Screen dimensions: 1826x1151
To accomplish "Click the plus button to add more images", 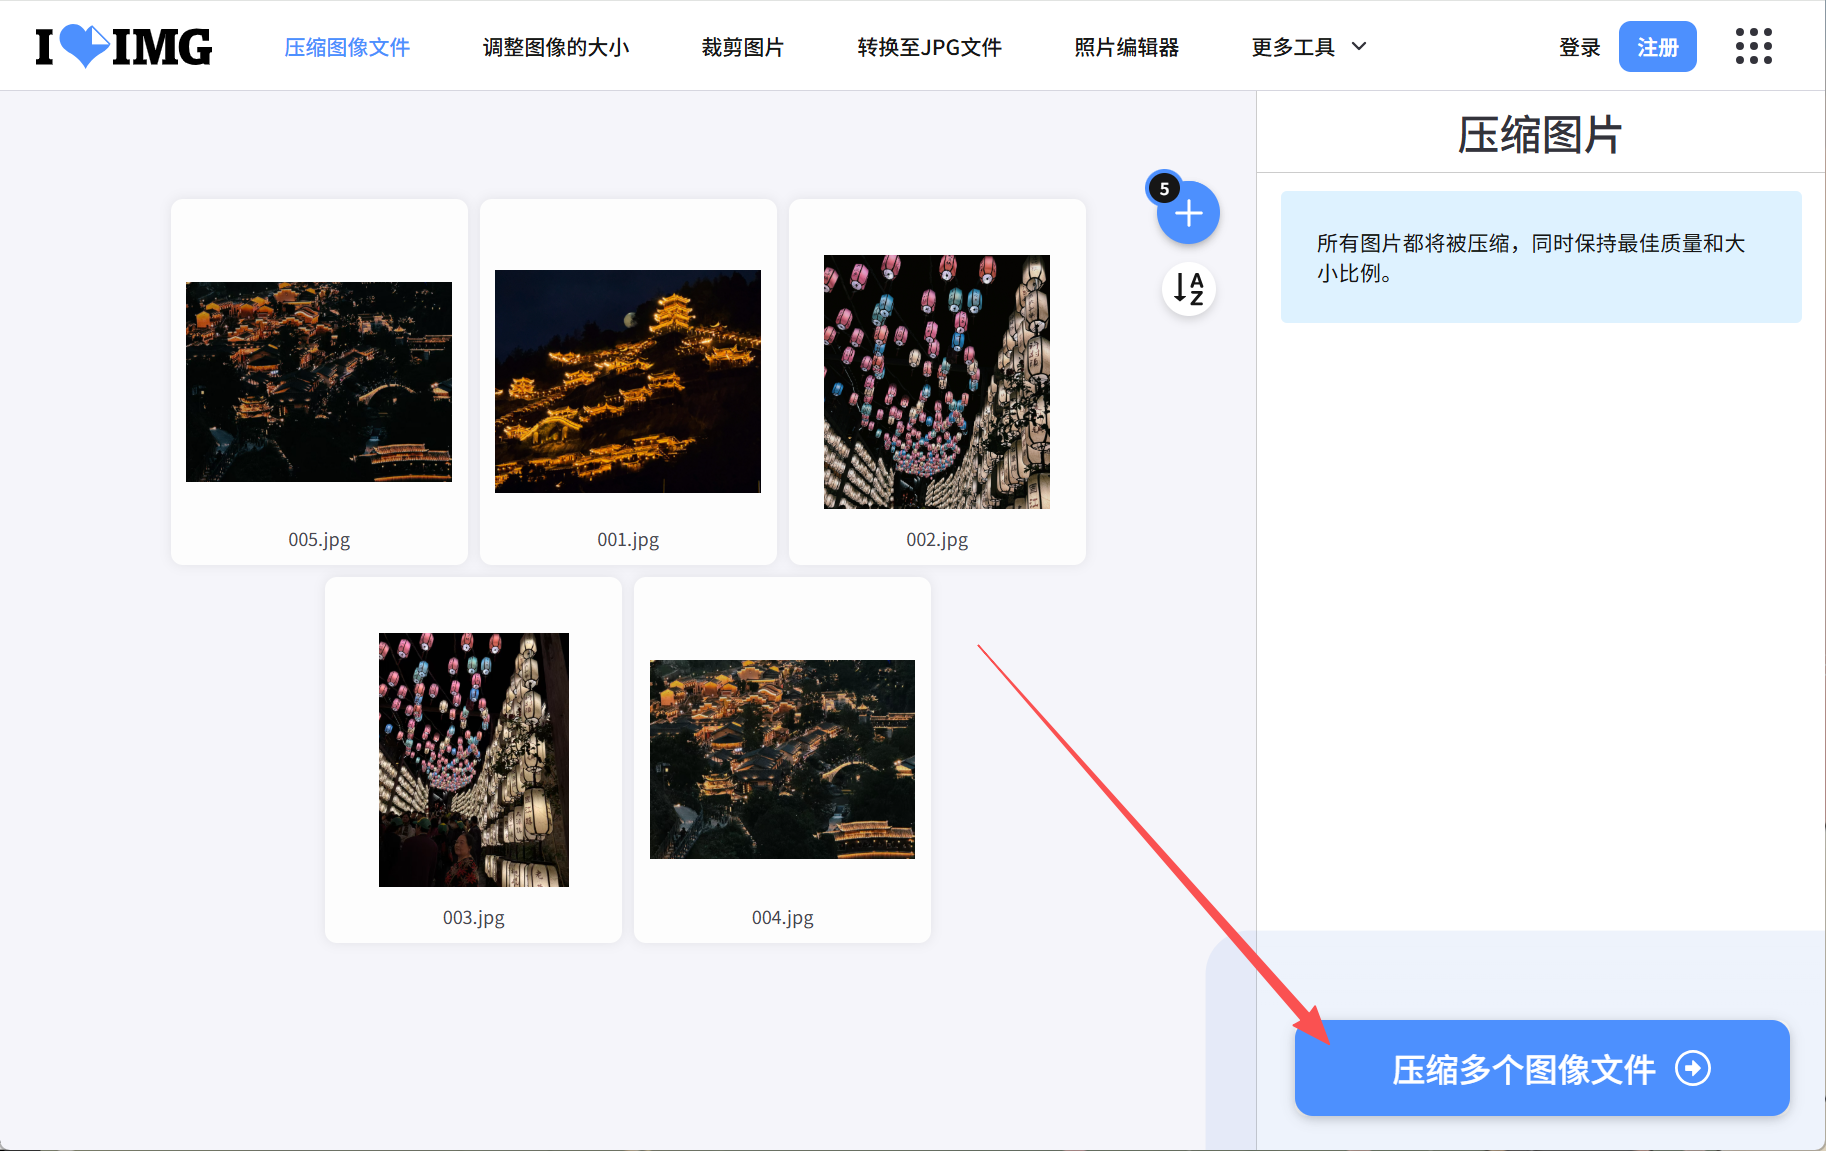I will (x=1188, y=212).
